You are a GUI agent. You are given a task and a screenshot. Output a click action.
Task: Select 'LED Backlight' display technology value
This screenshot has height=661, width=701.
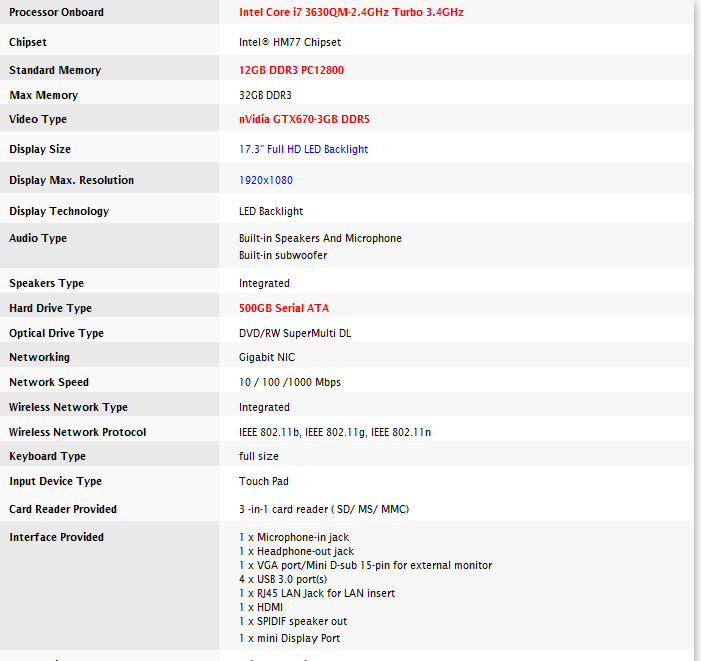coord(271,211)
